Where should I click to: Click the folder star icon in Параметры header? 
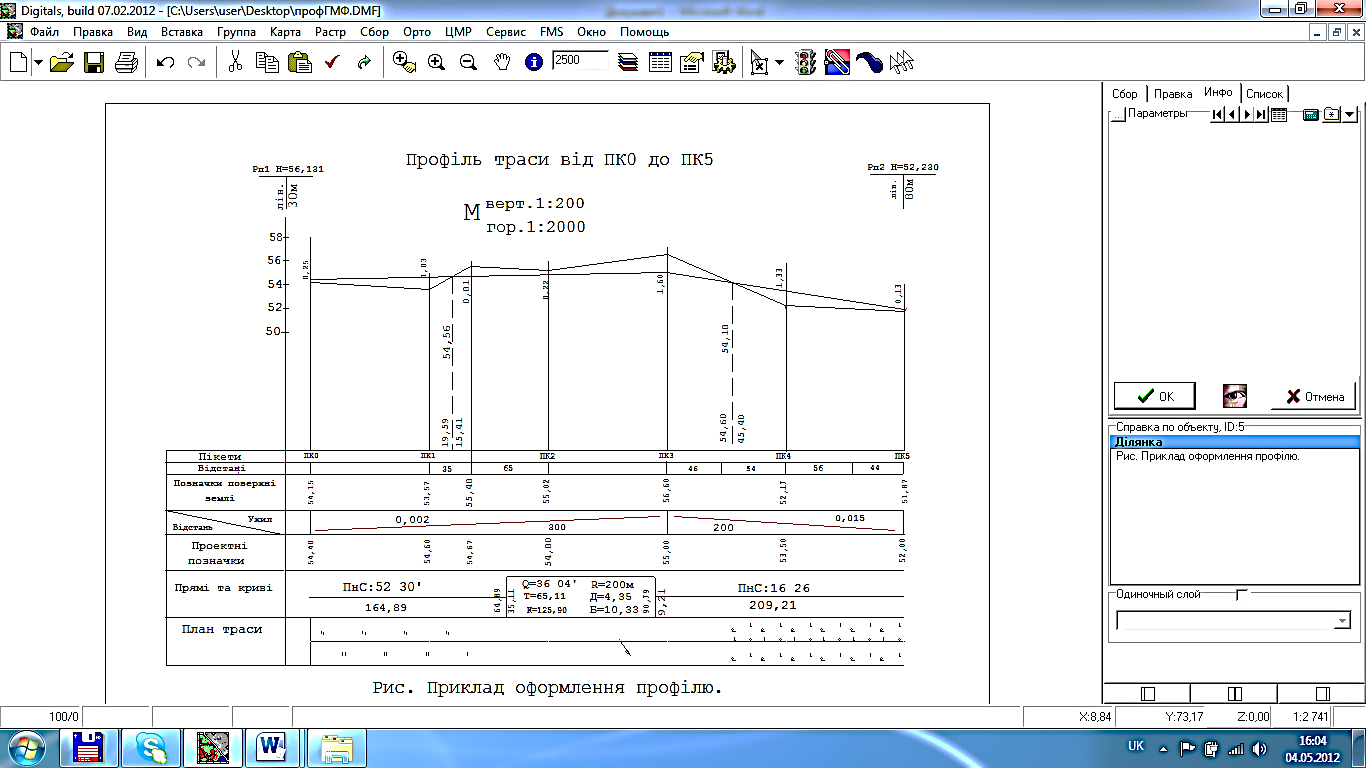click(x=1332, y=115)
